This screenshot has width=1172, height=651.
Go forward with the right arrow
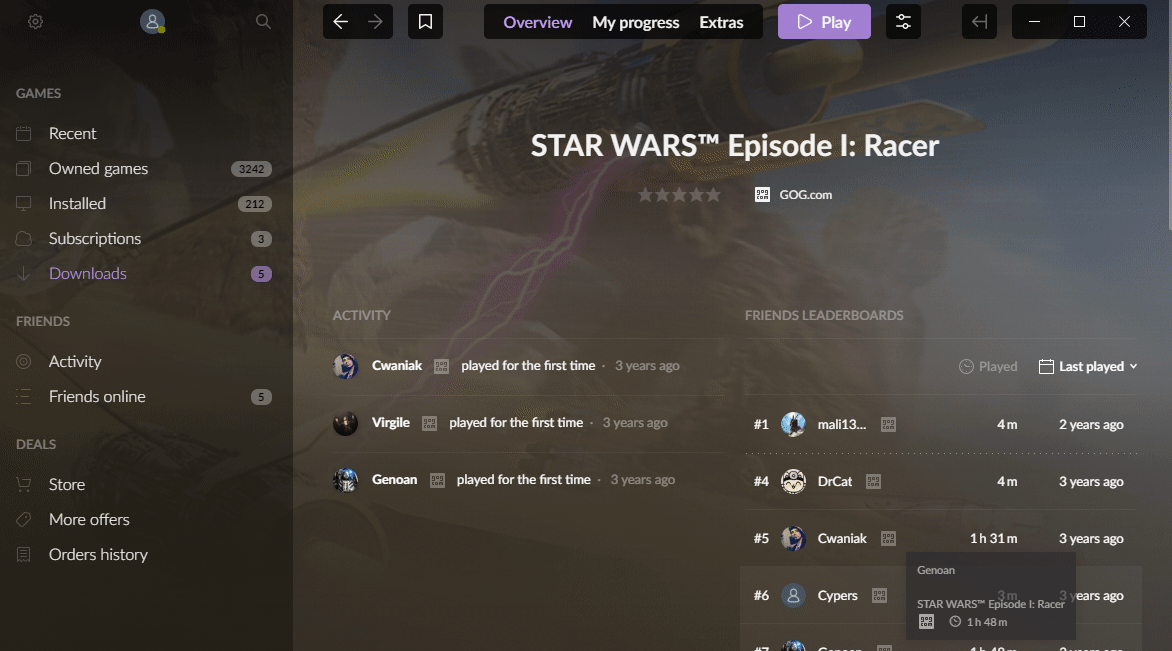coord(375,22)
